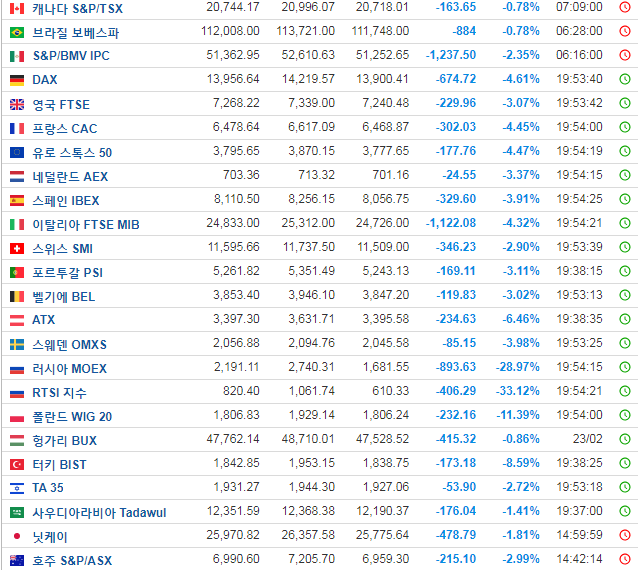This screenshot has width=638, height=570.
Task: Open the S&P/BMV IPC index link
Action: (x=71, y=55)
